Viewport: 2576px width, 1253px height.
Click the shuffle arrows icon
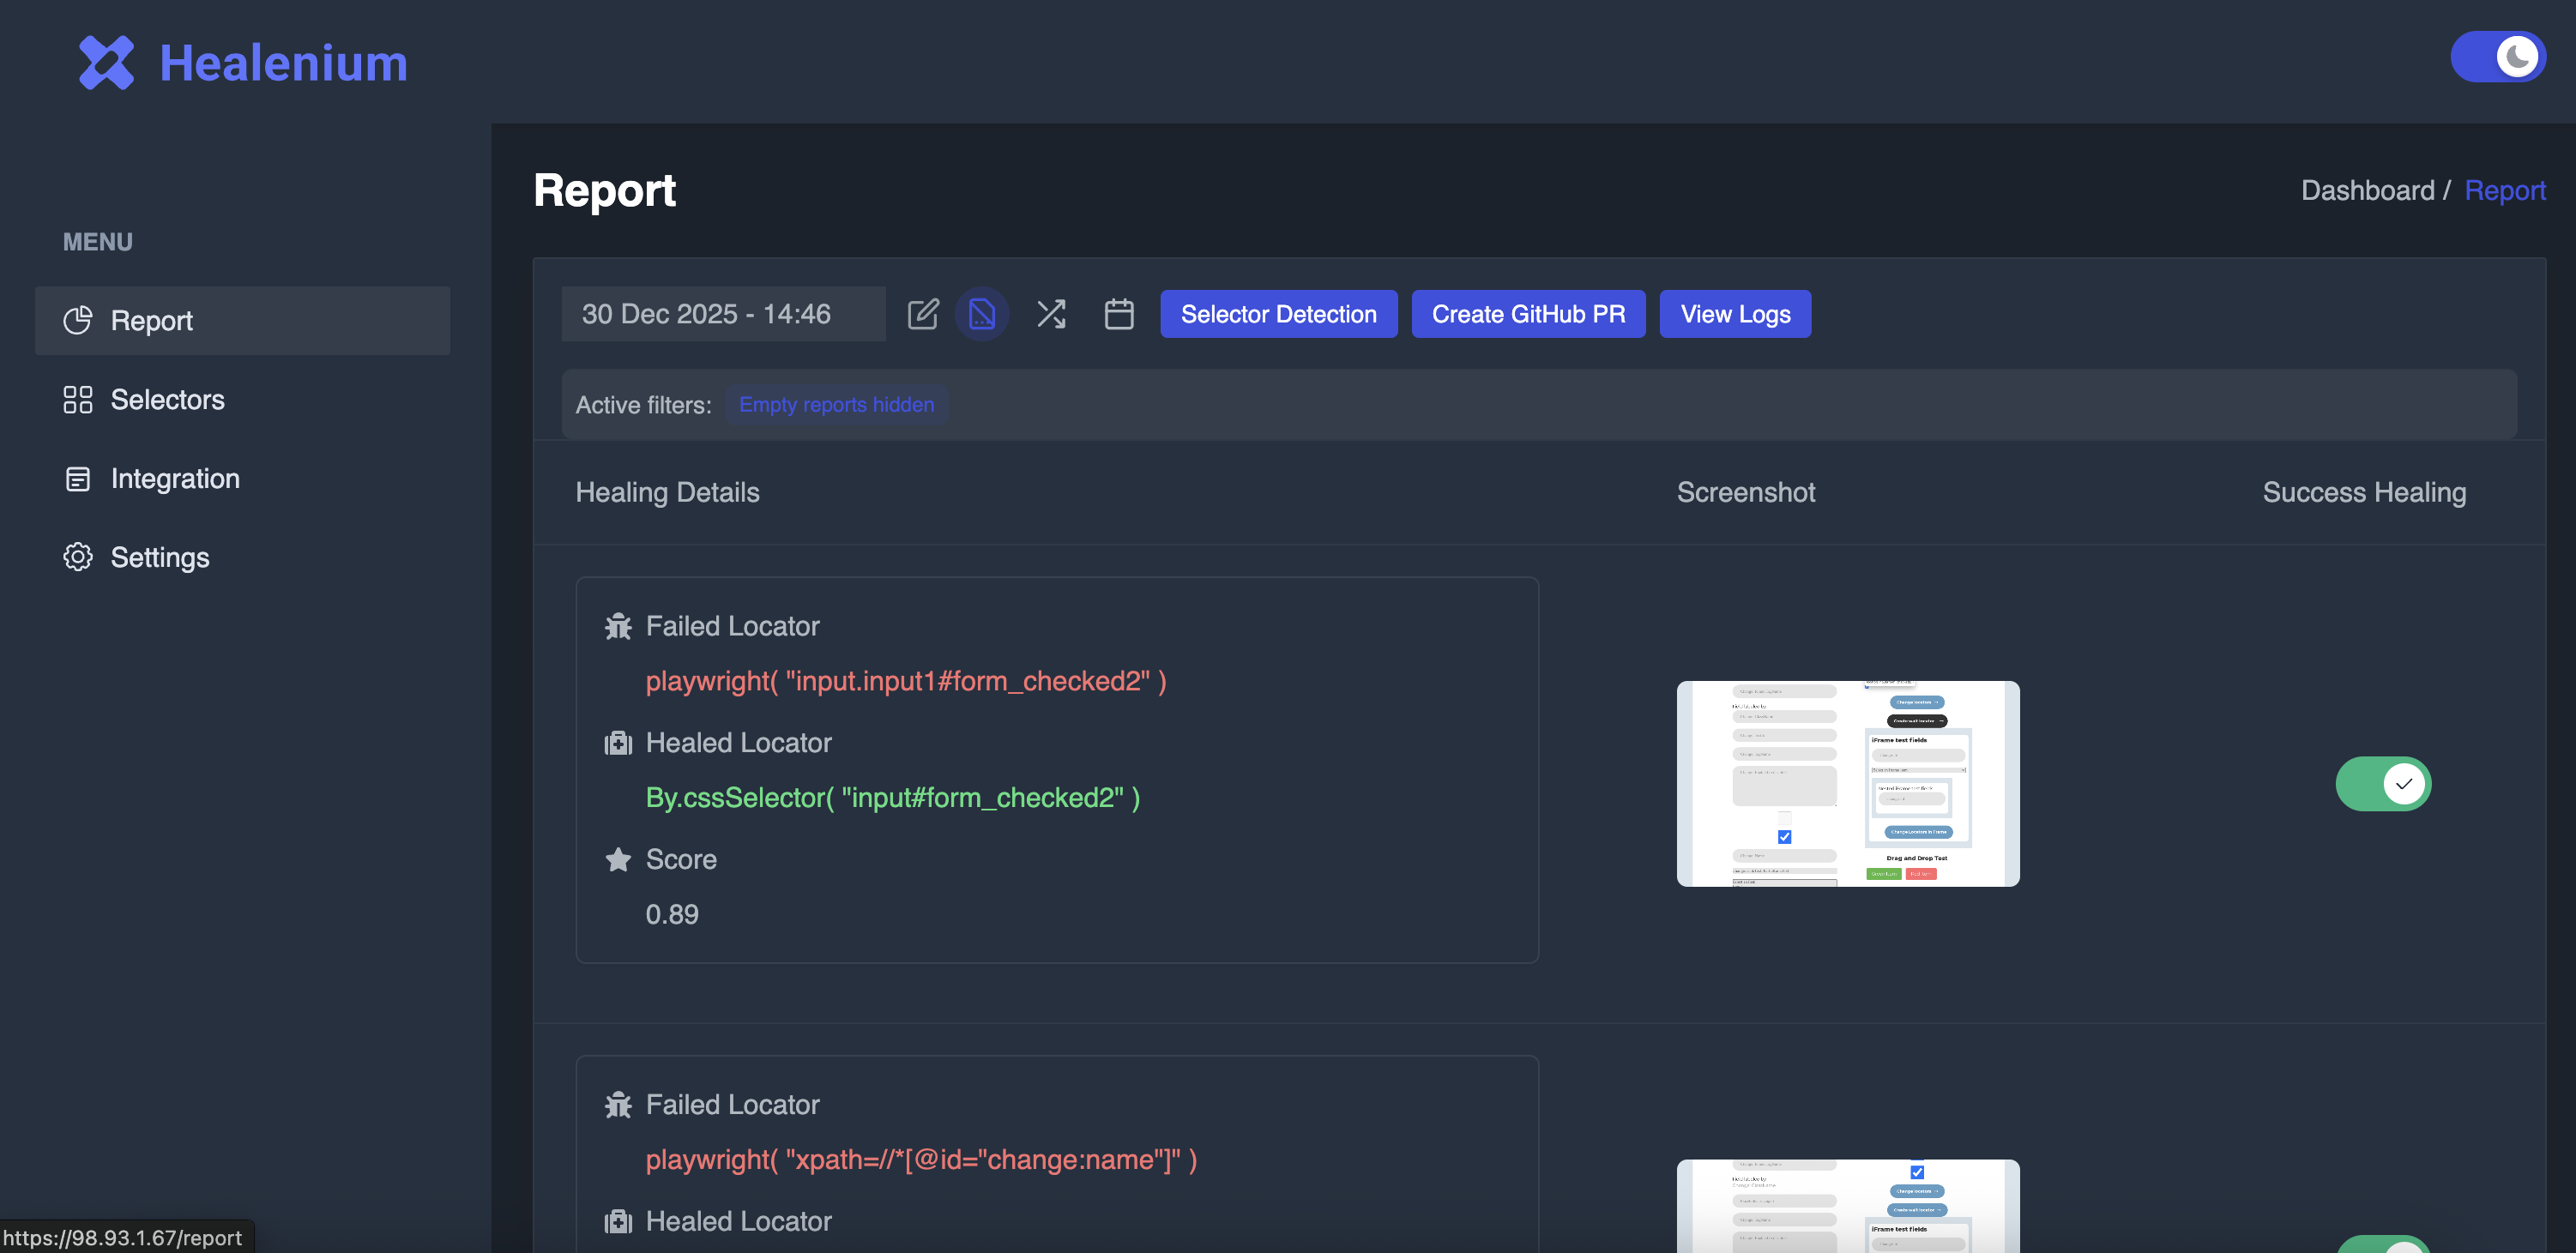point(1051,314)
